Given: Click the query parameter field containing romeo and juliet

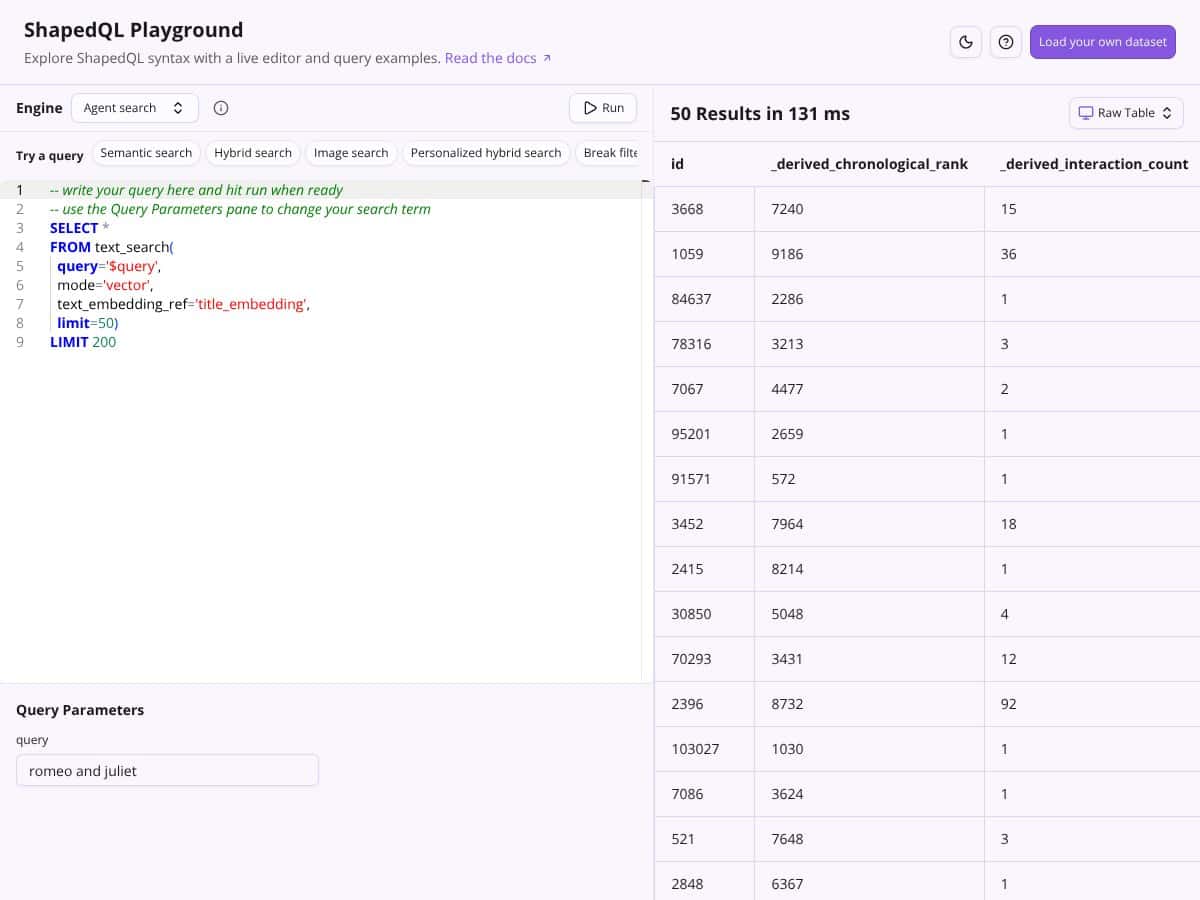Looking at the screenshot, I should 167,770.
